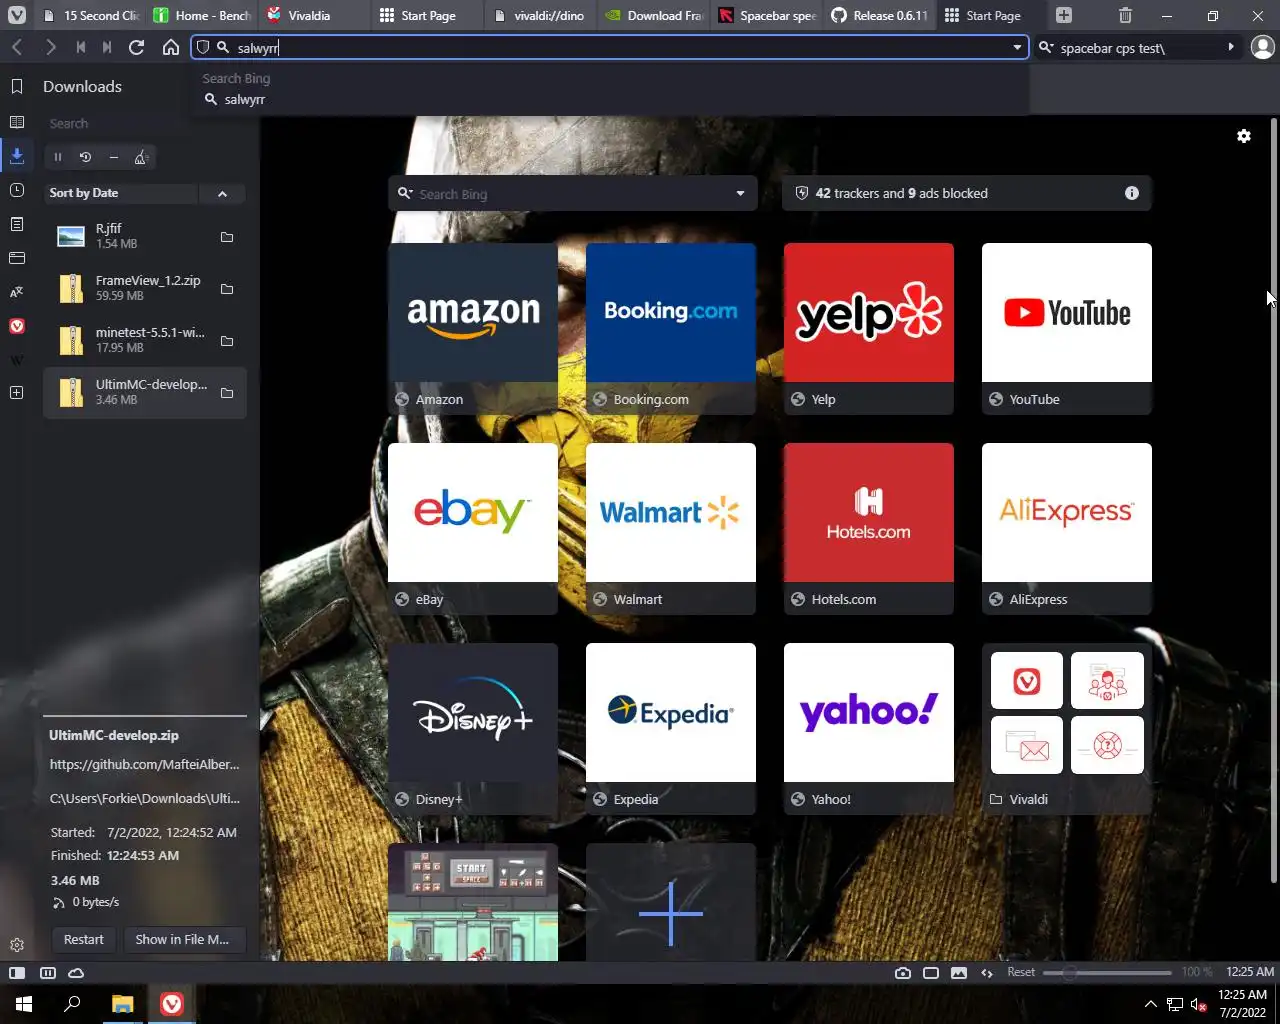The image size is (1280, 1024).
Task: Open the Amazon speed dial
Action: click(473, 328)
